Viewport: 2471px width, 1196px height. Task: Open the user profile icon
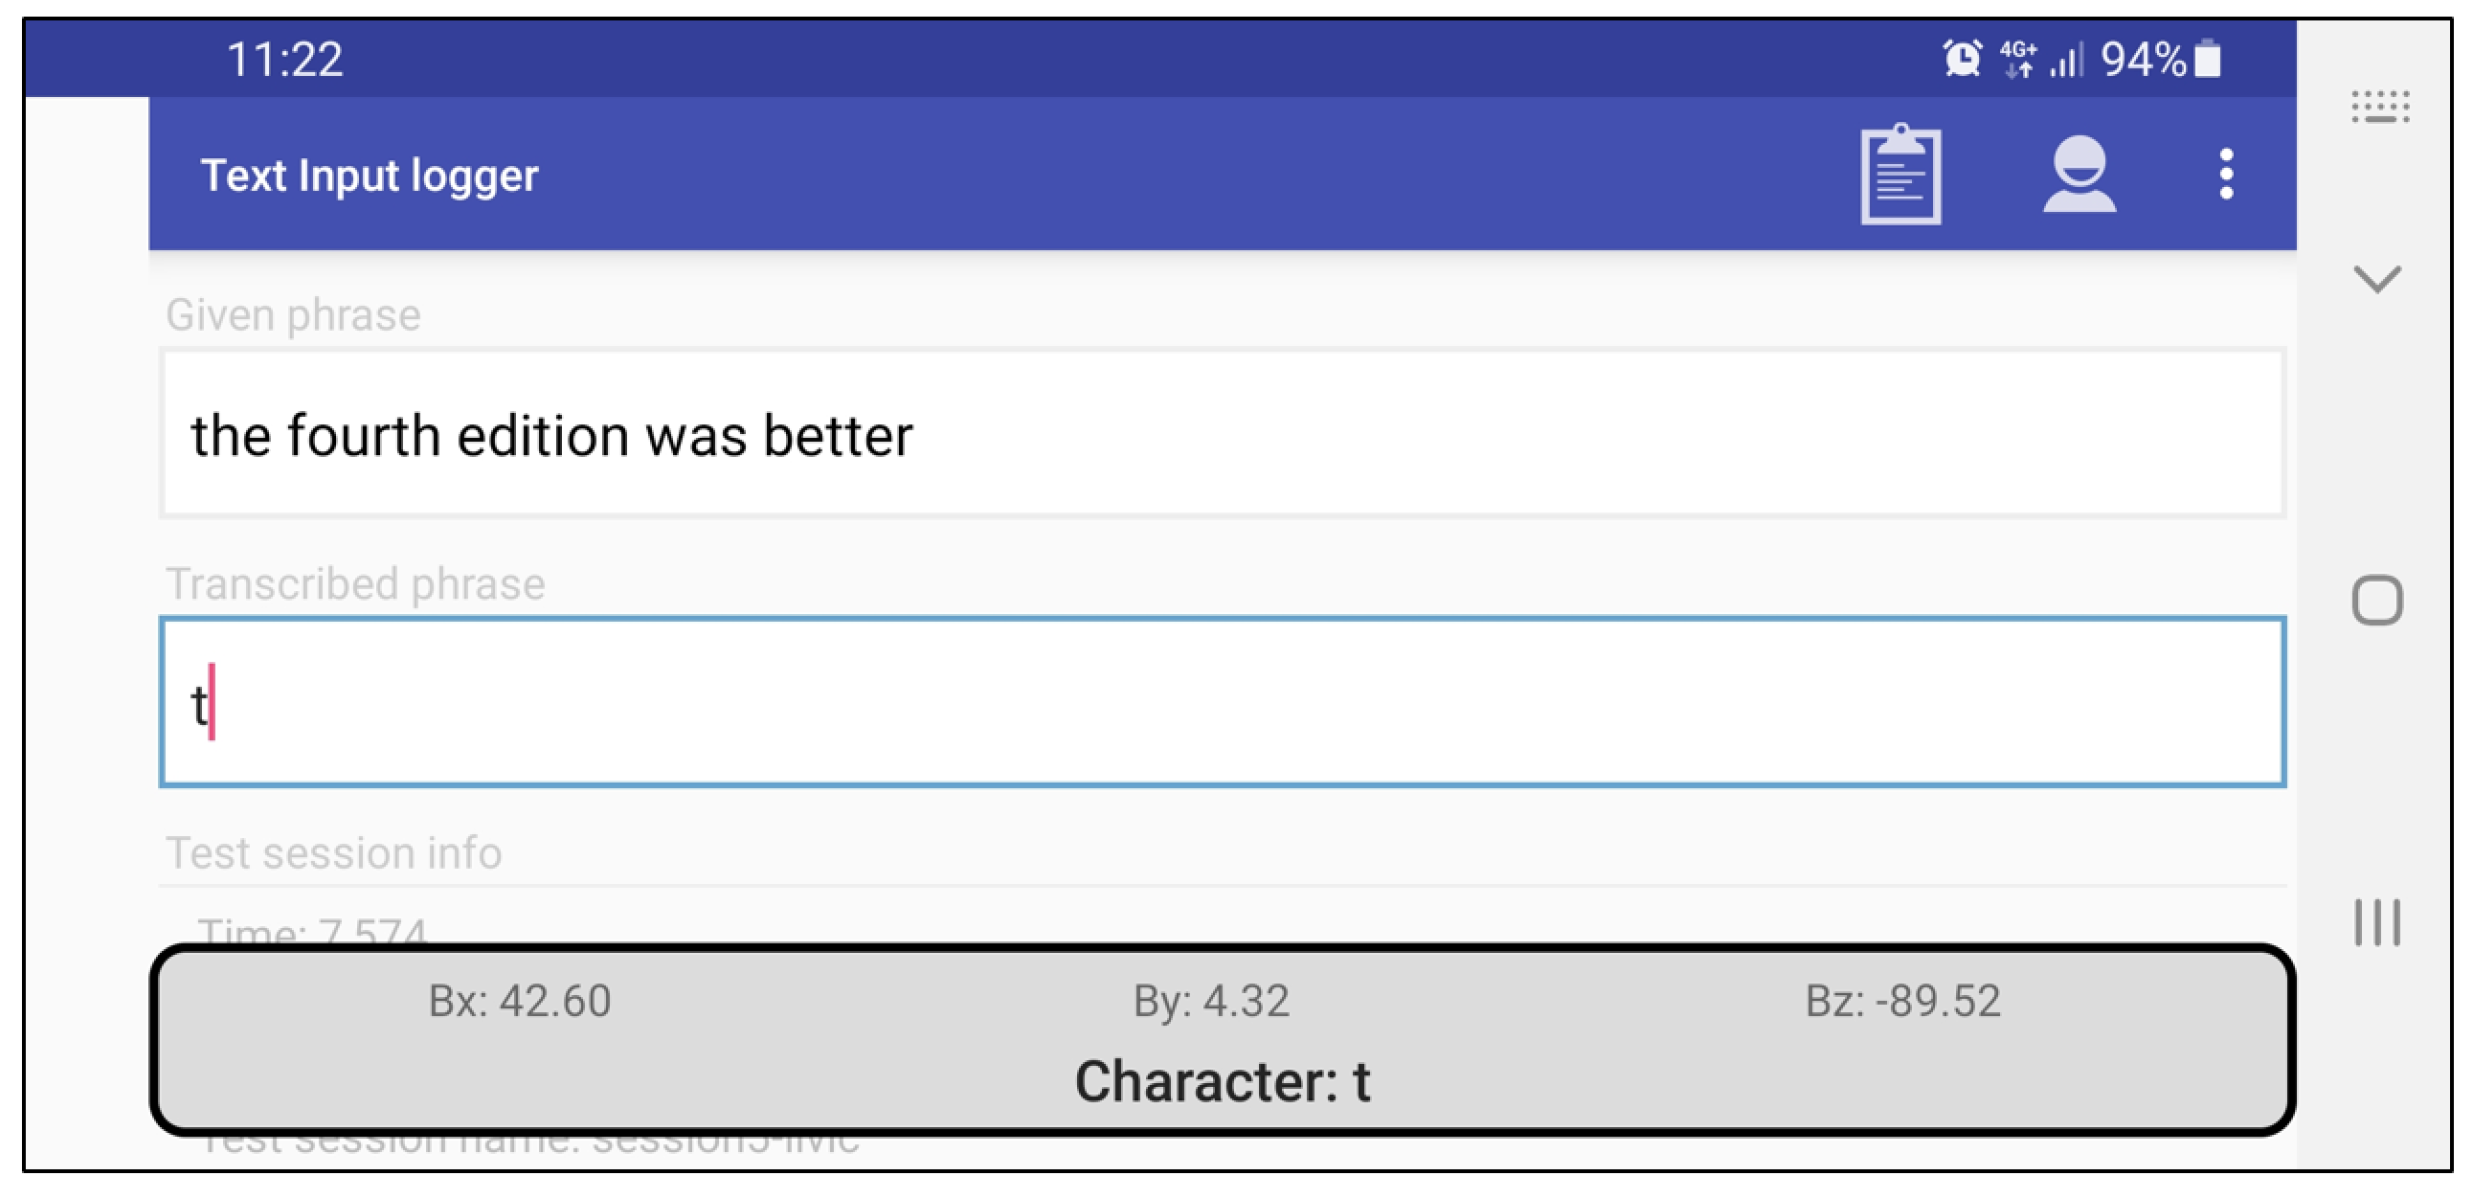(x=2078, y=176)
